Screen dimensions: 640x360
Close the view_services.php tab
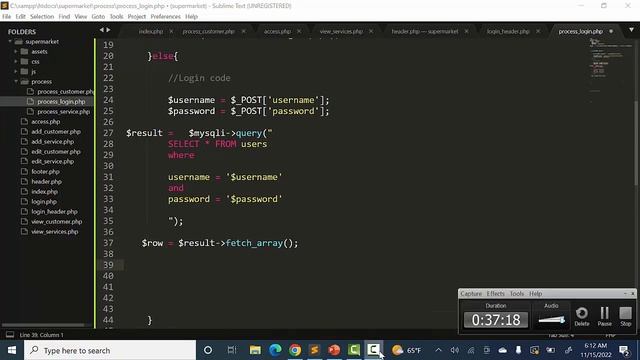pos(371,31)
